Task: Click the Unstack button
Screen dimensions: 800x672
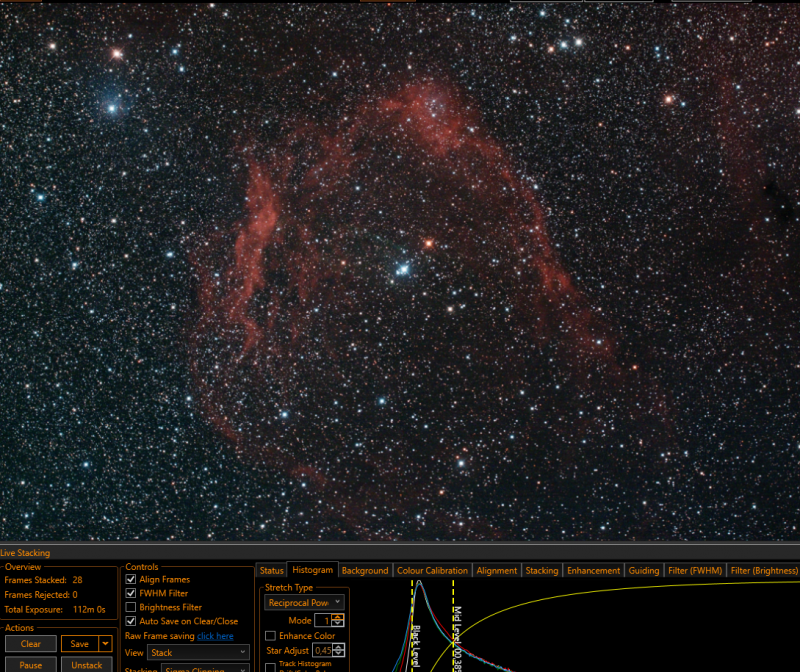Action: tap(87, 665)
